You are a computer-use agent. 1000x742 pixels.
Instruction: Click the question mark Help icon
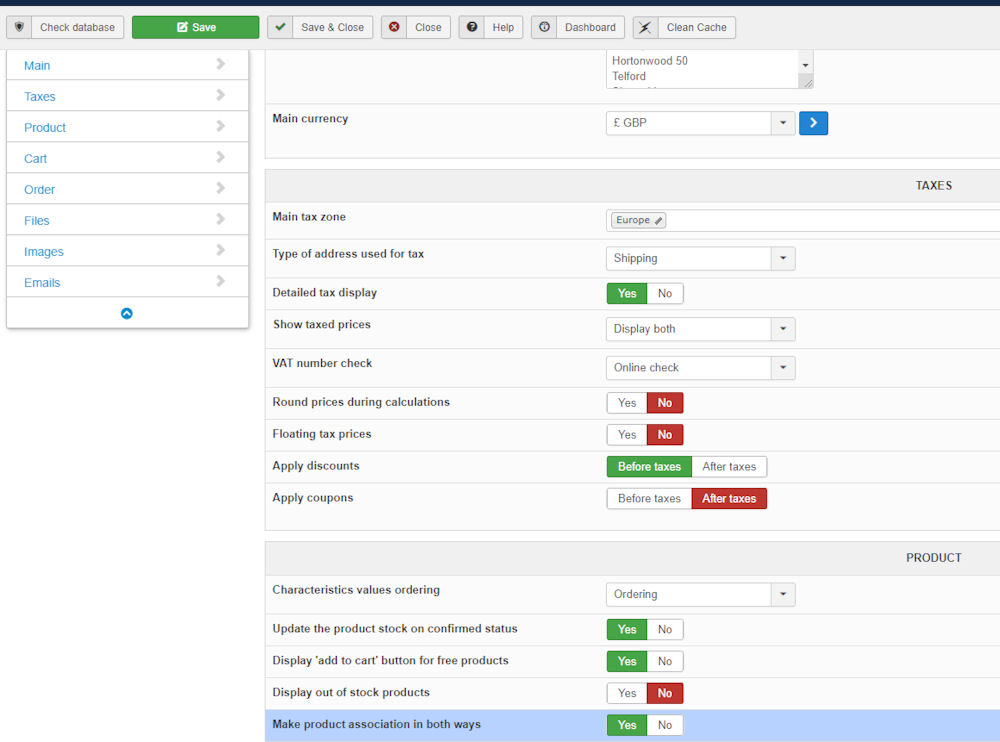[472, 27]
